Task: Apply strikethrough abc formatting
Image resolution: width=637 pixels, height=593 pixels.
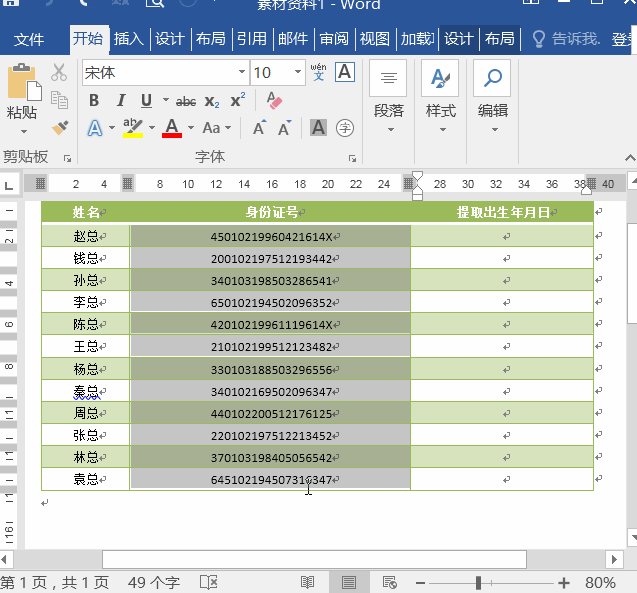Action: pos(186,101)
